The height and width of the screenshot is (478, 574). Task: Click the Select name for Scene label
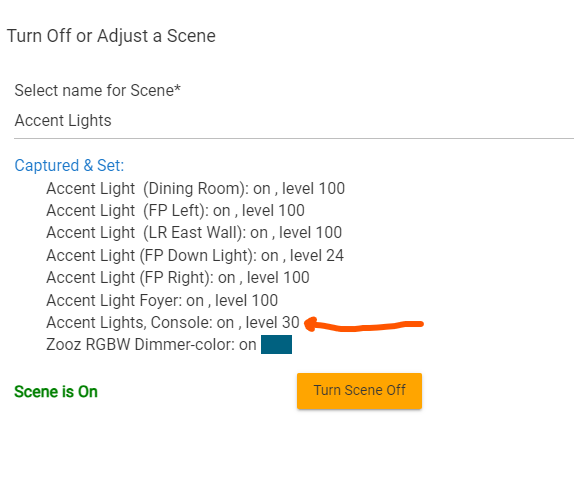[x=97, y=90]
